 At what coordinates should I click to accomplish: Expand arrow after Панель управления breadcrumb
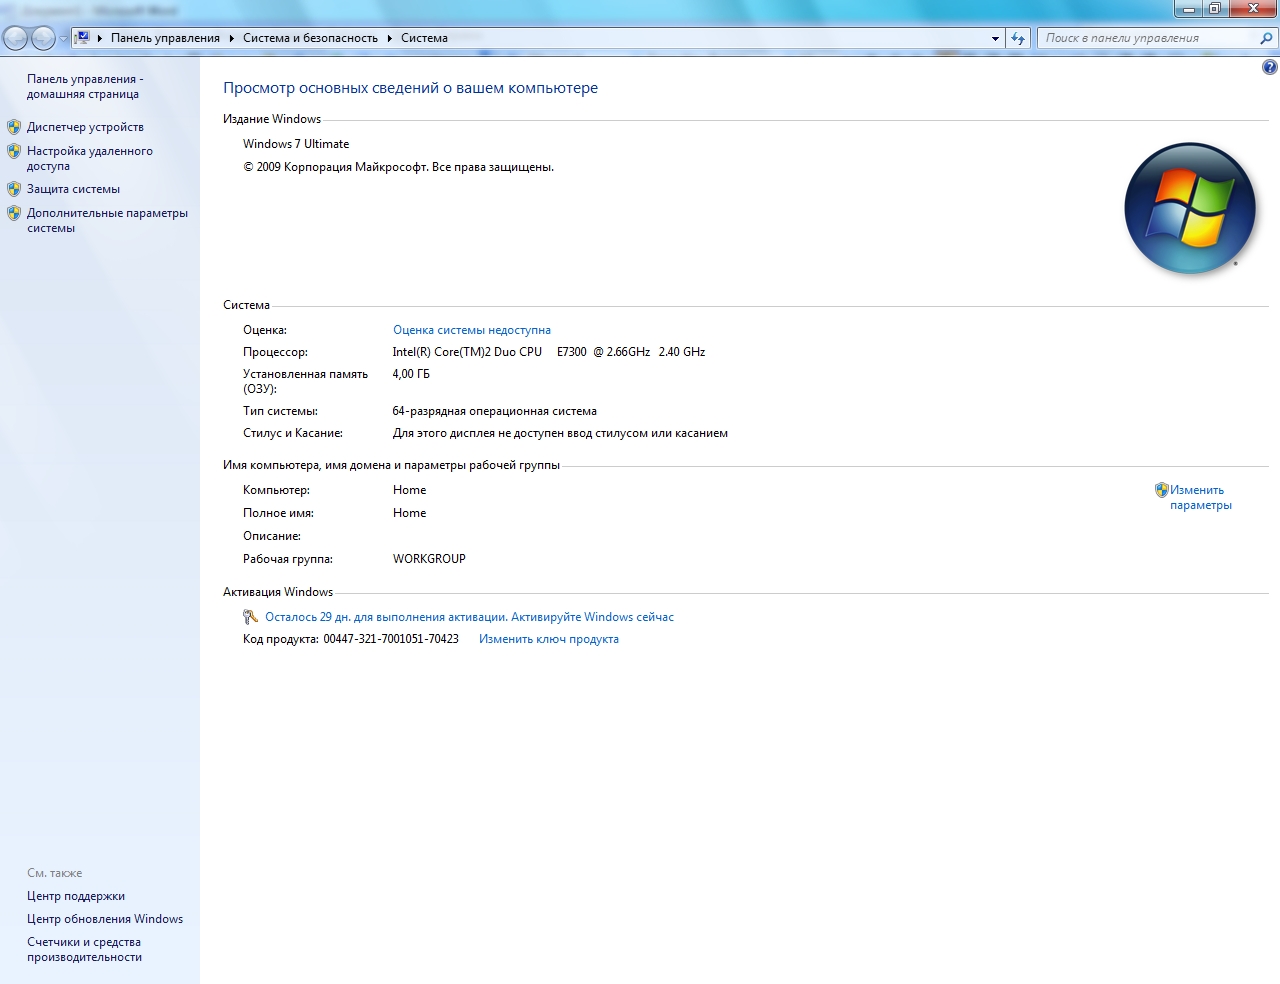[x=231, y=38]
